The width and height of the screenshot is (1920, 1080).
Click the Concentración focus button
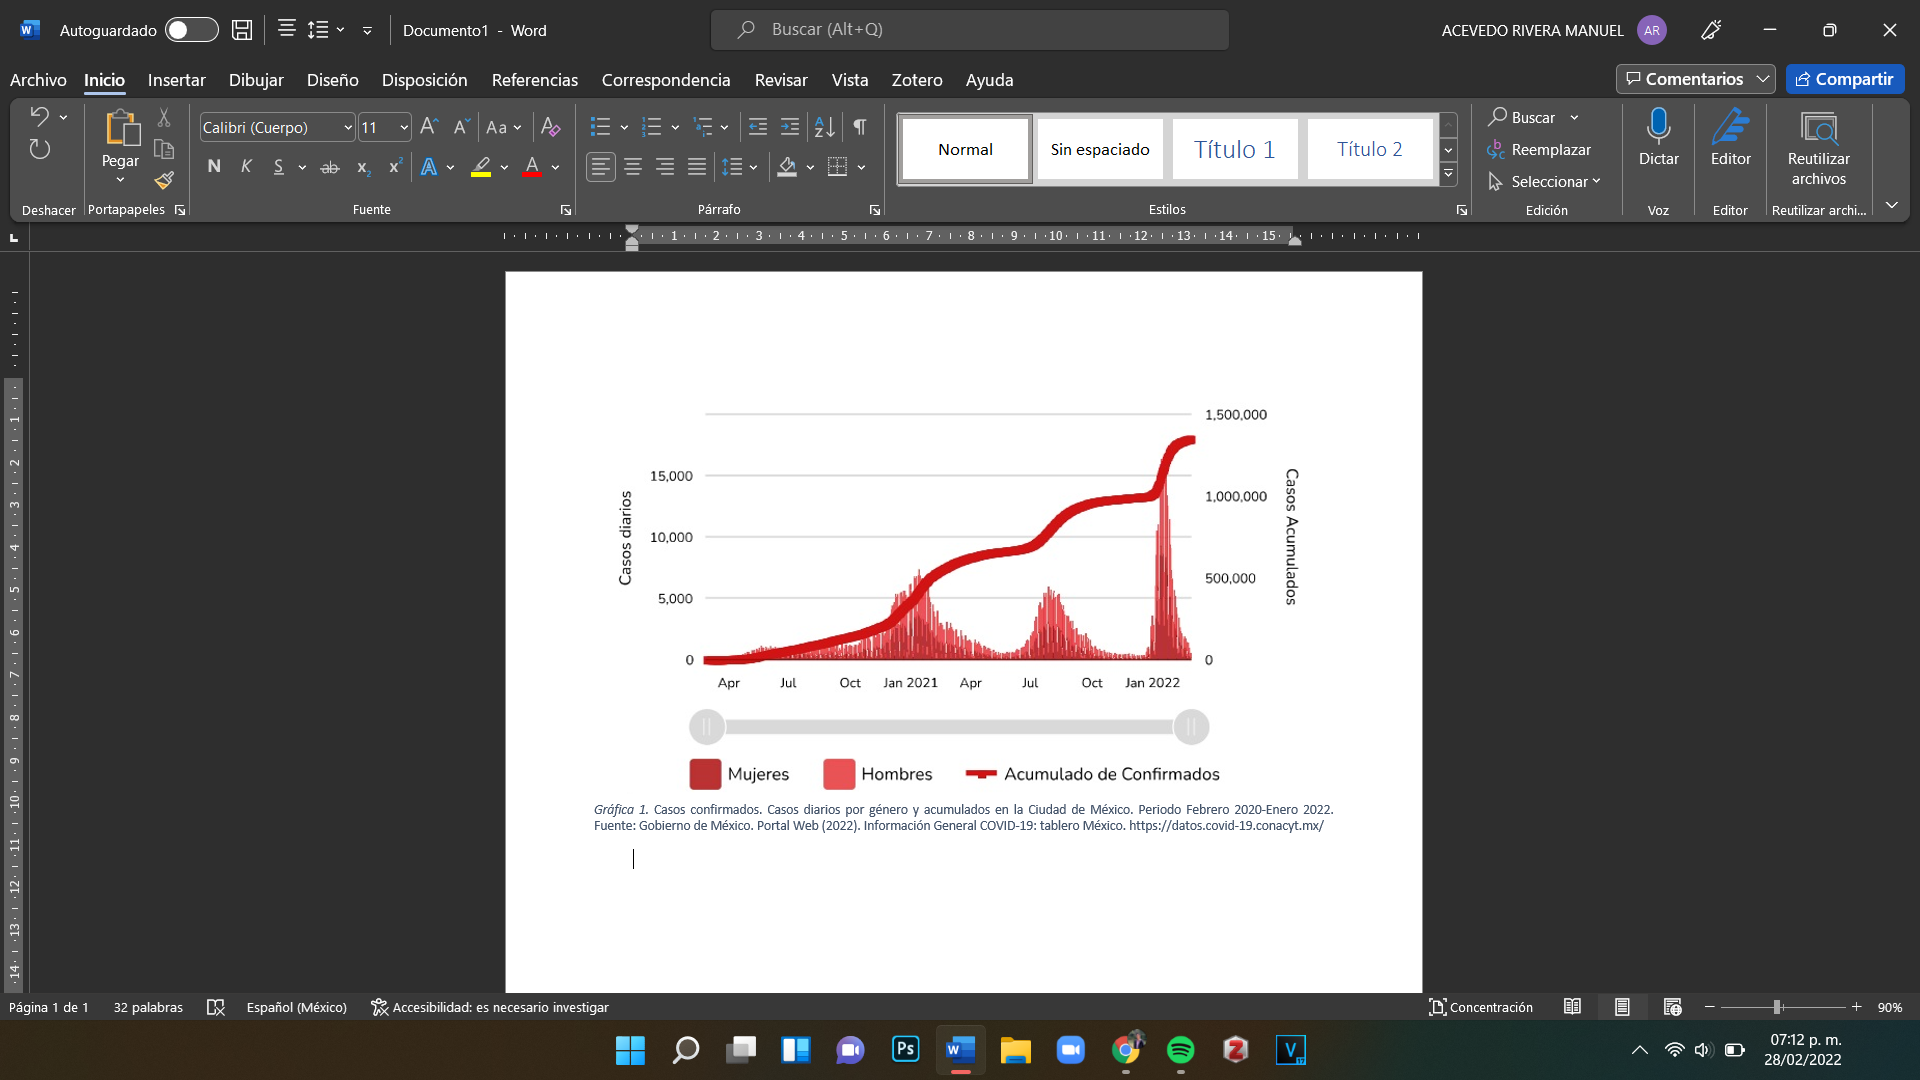pyautogui.click(x=1481, y=1007)
